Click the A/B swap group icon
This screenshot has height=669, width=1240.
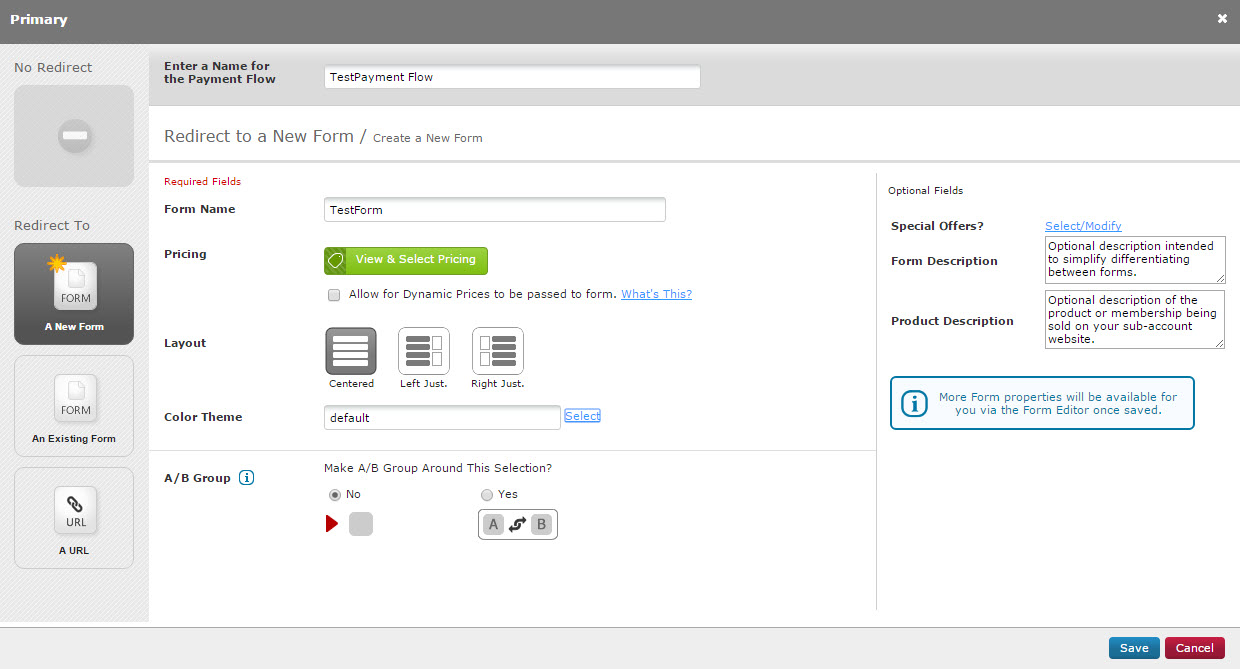tap(517, 525)
